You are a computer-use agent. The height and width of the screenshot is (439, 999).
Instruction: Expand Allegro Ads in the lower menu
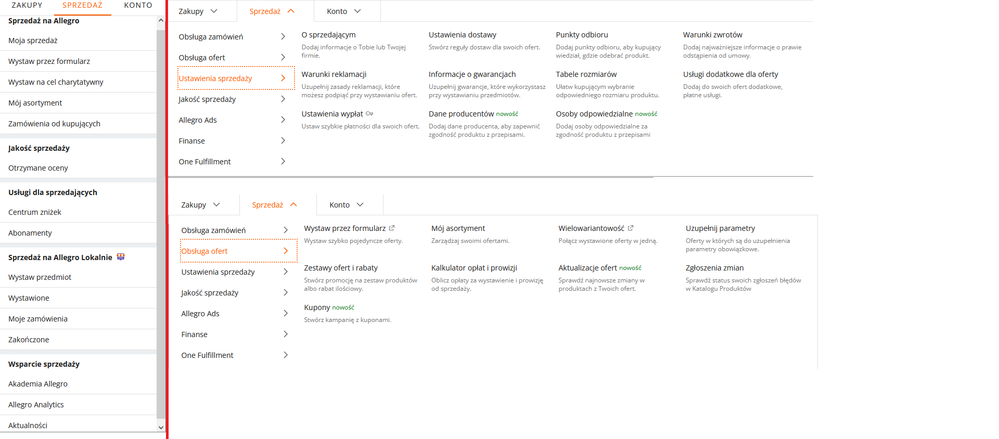pyautogui.click(x=234, y=313)
